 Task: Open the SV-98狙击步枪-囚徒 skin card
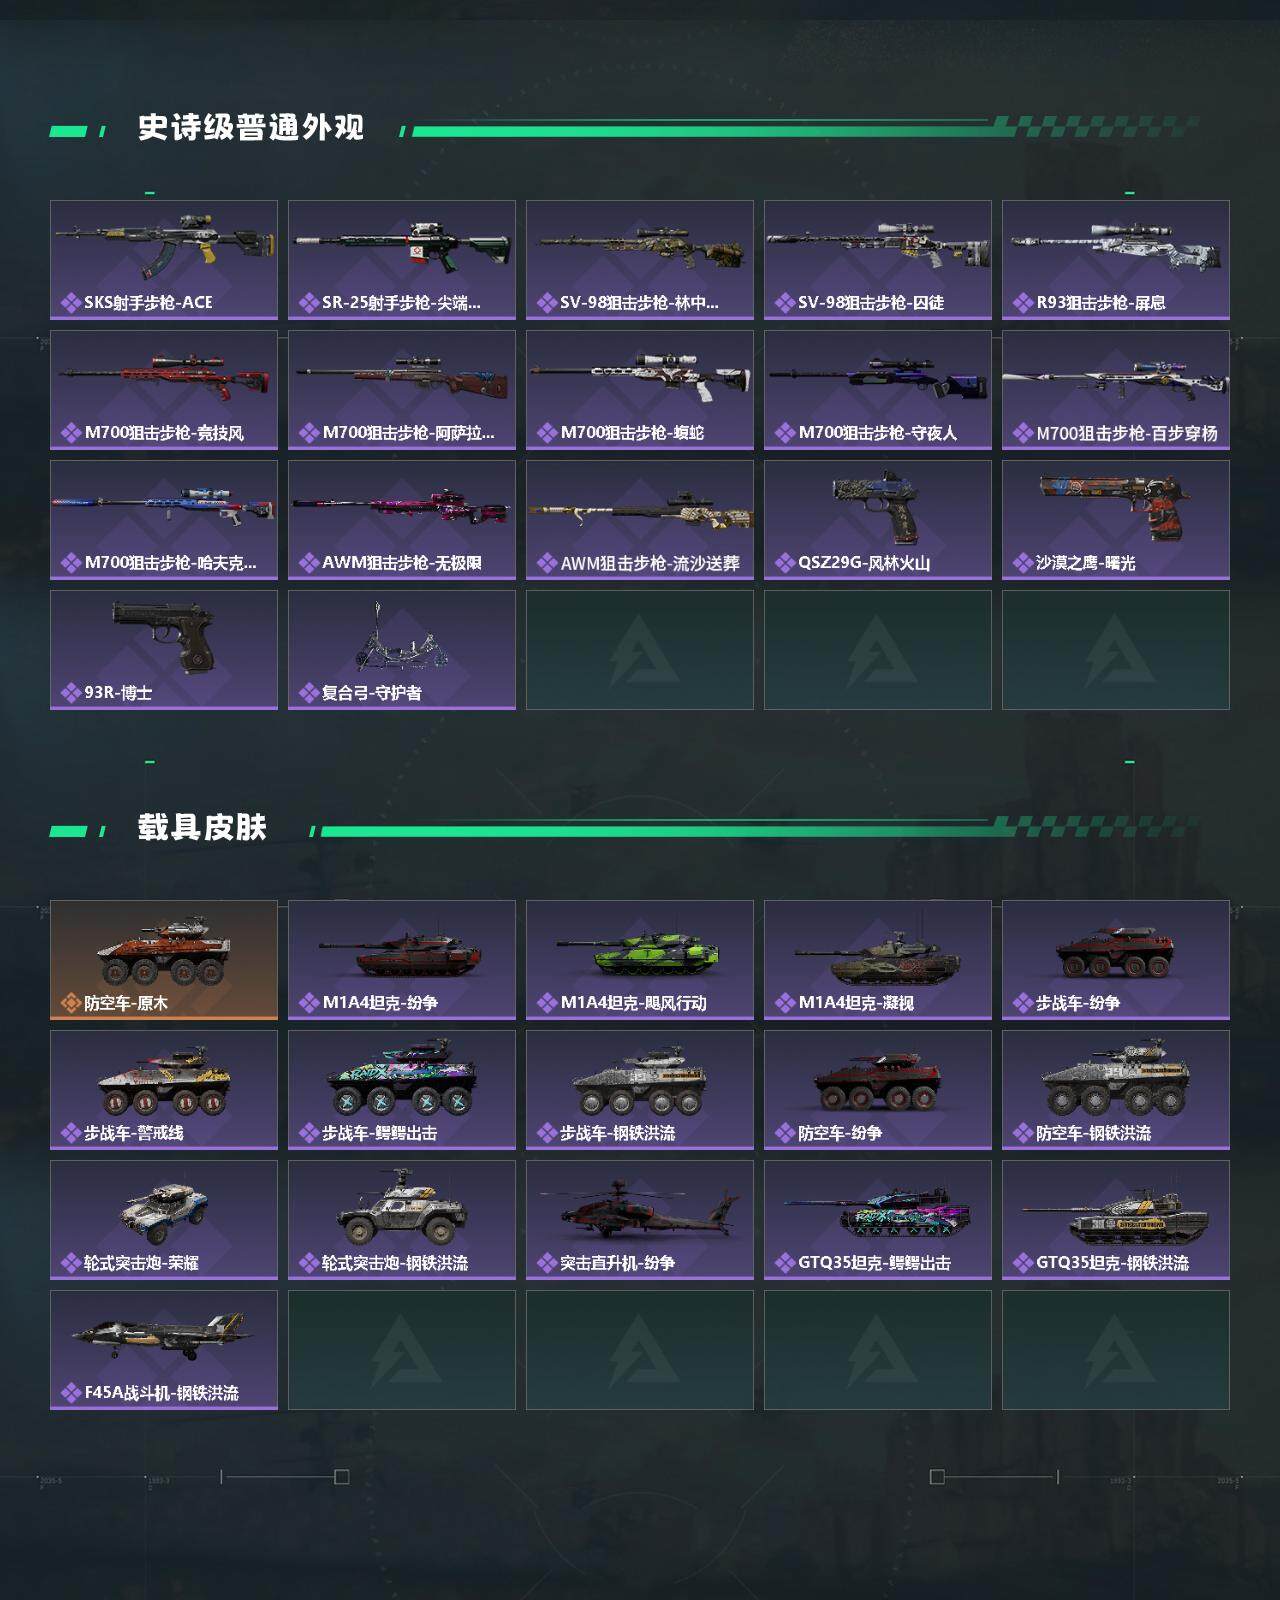tap(878, 260)
